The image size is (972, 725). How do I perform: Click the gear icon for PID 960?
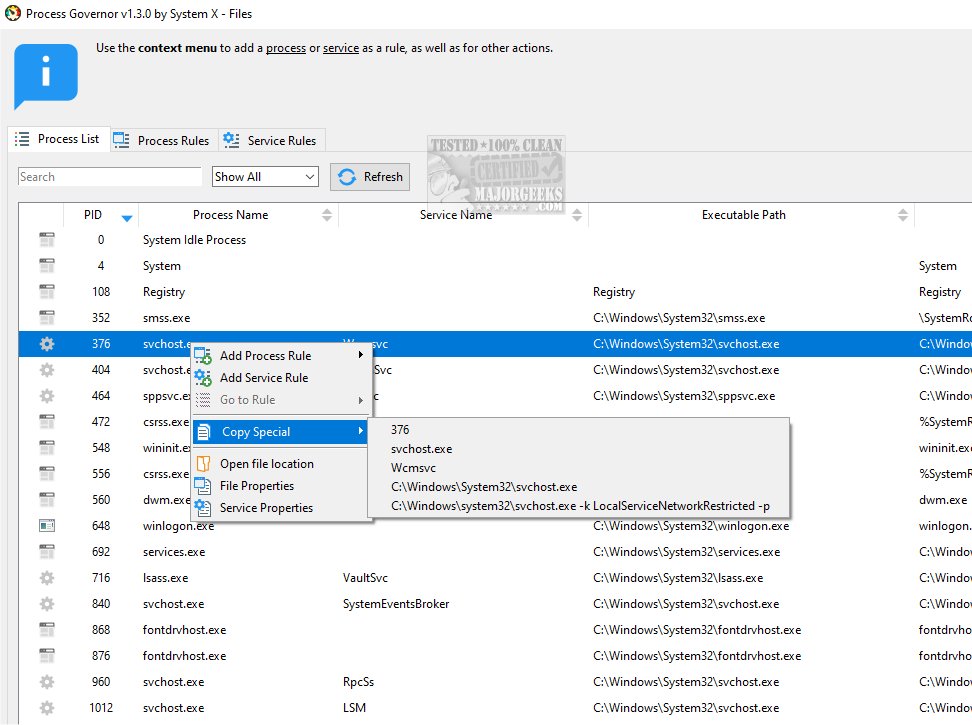46,682
